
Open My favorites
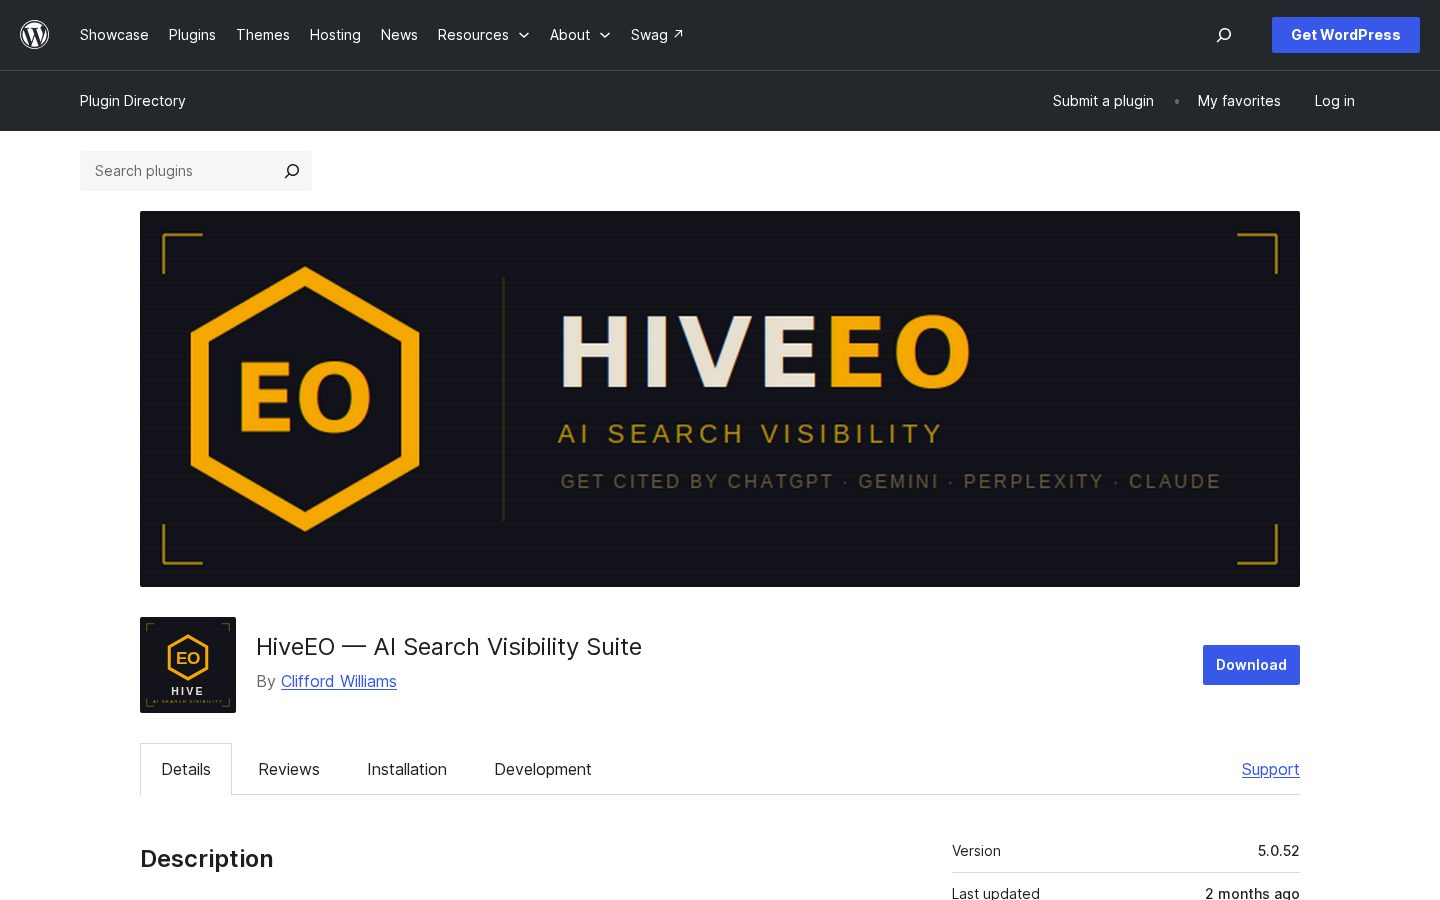tap(1239, 101)
